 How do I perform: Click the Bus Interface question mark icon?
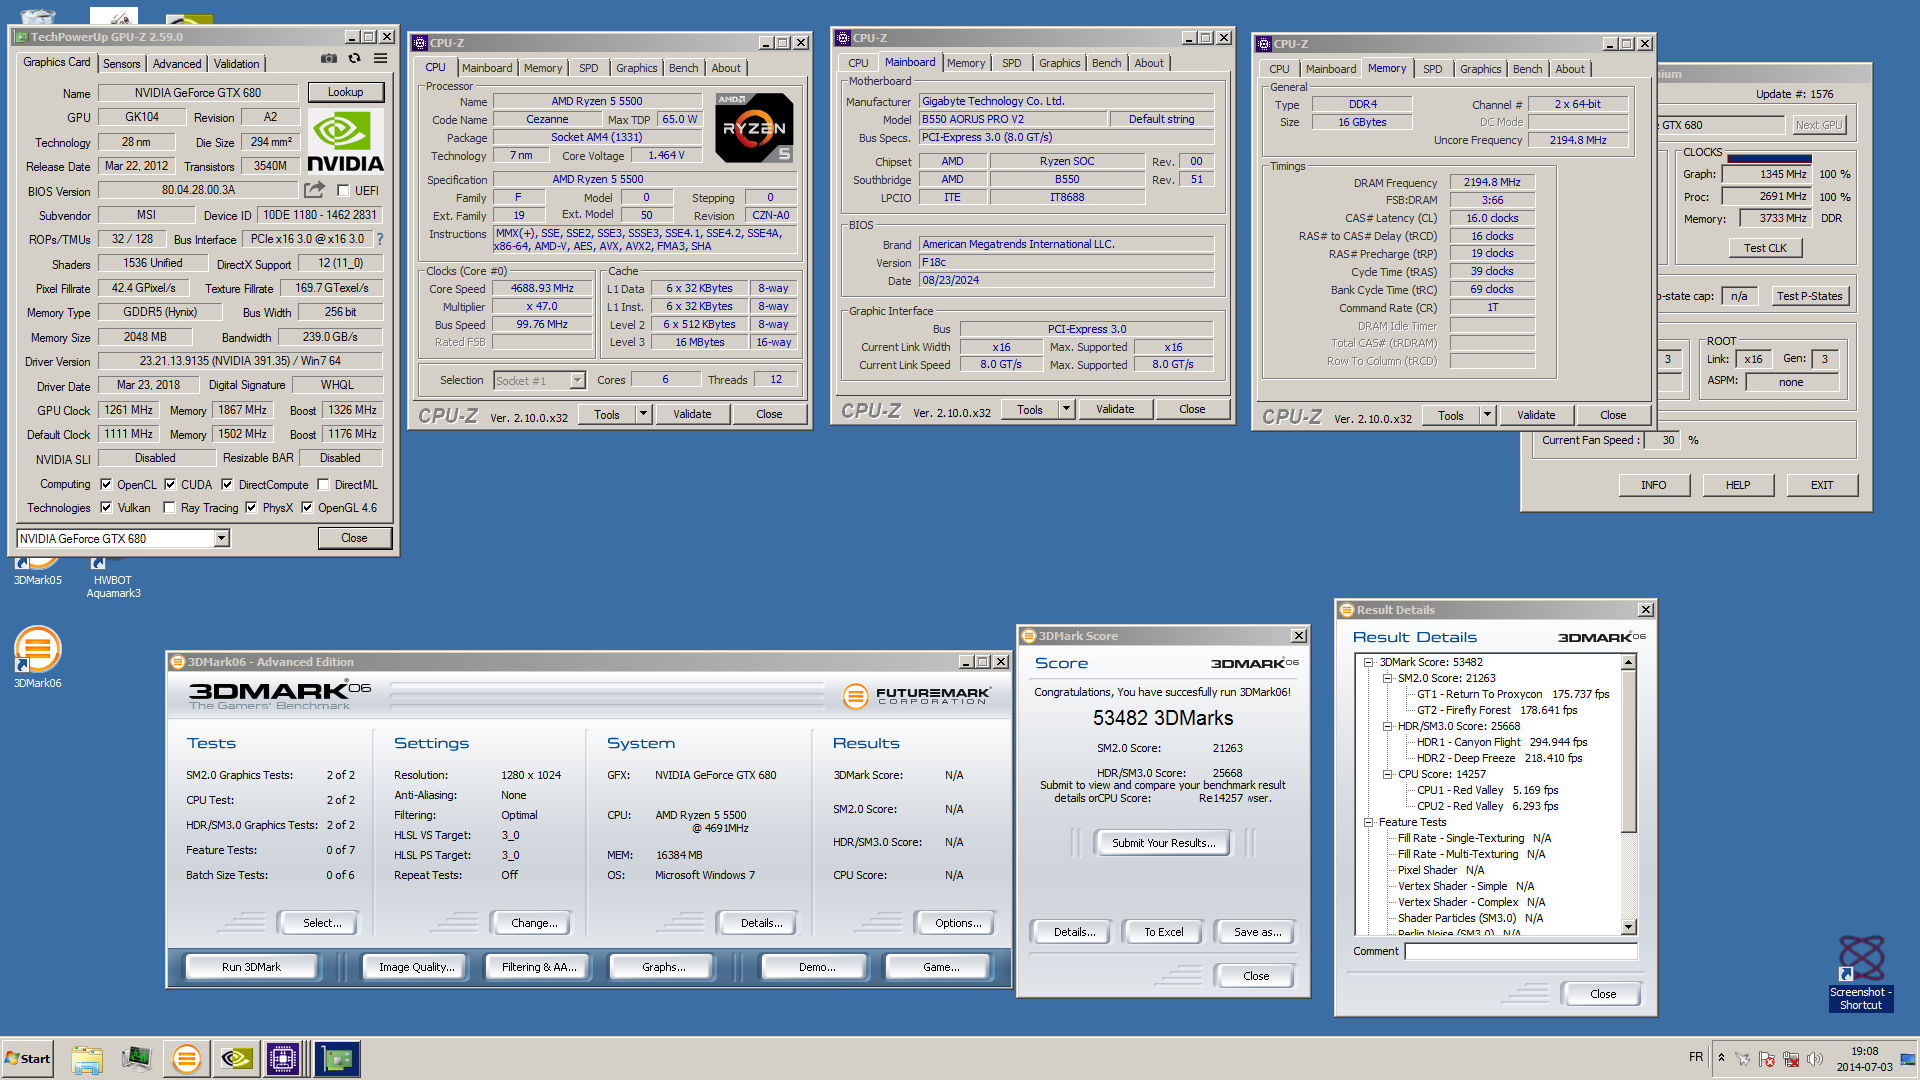click(380, 239)
